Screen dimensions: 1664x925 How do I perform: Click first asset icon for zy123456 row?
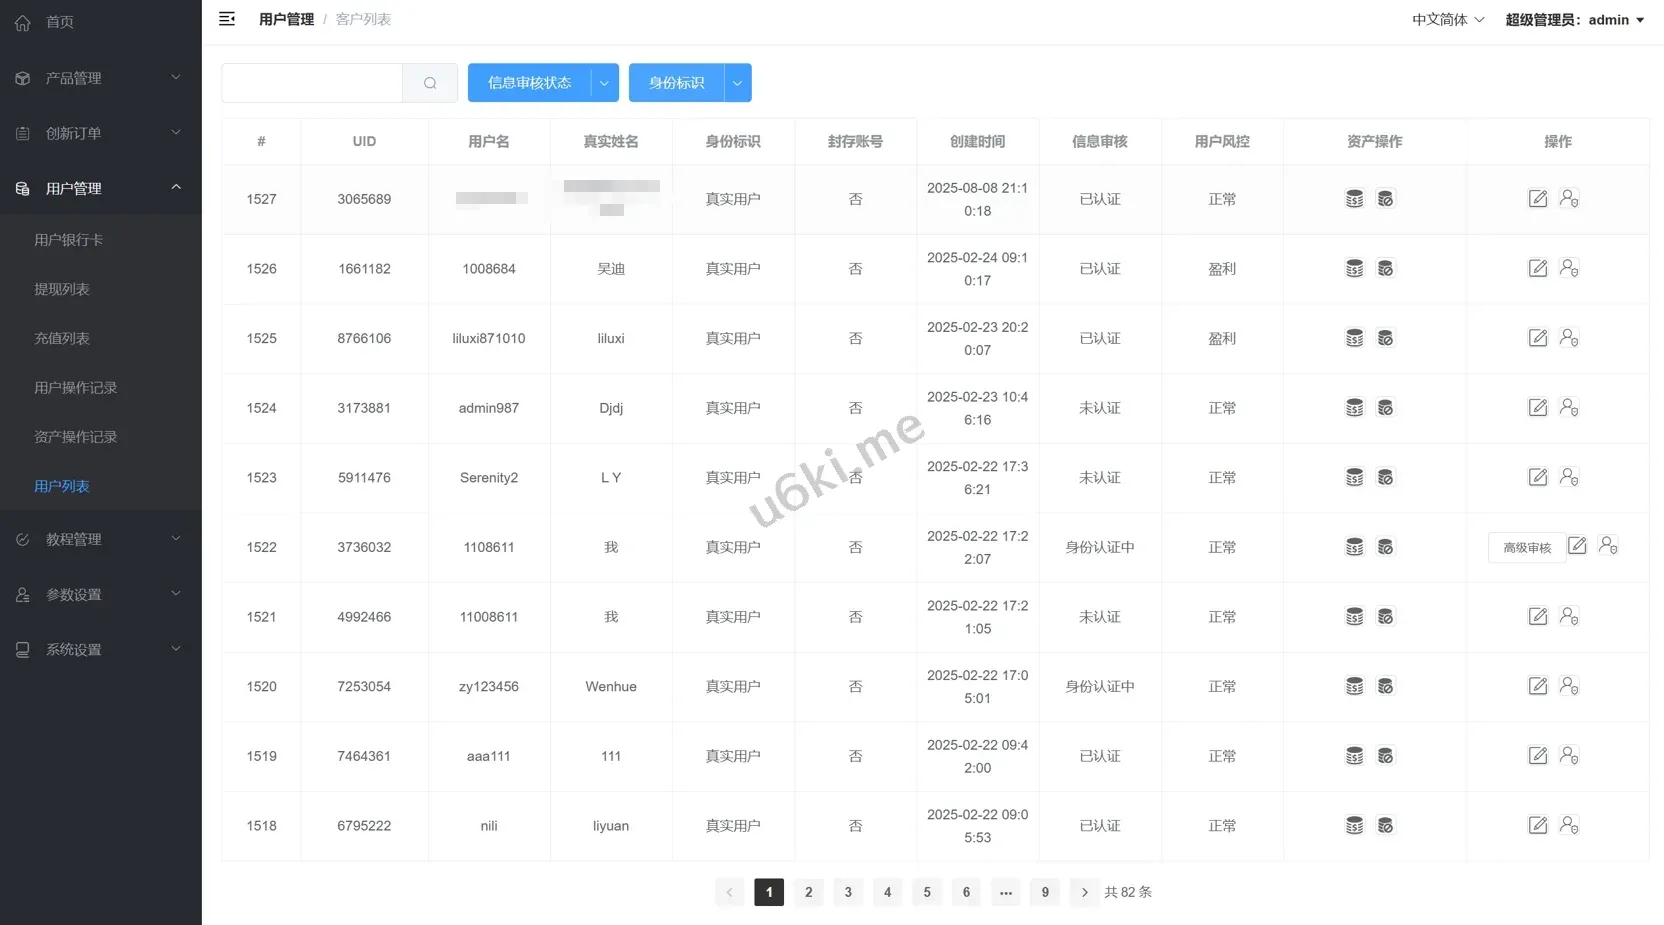1354,686
